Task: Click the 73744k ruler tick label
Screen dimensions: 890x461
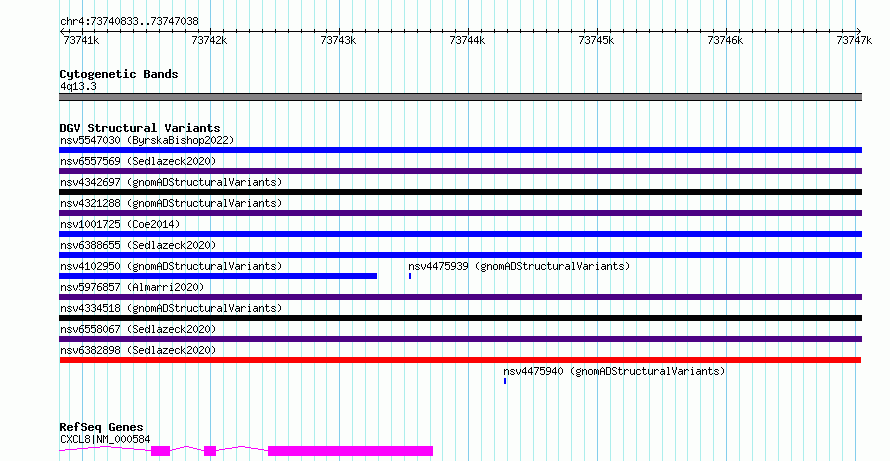Action: click(x=467, y=40)
